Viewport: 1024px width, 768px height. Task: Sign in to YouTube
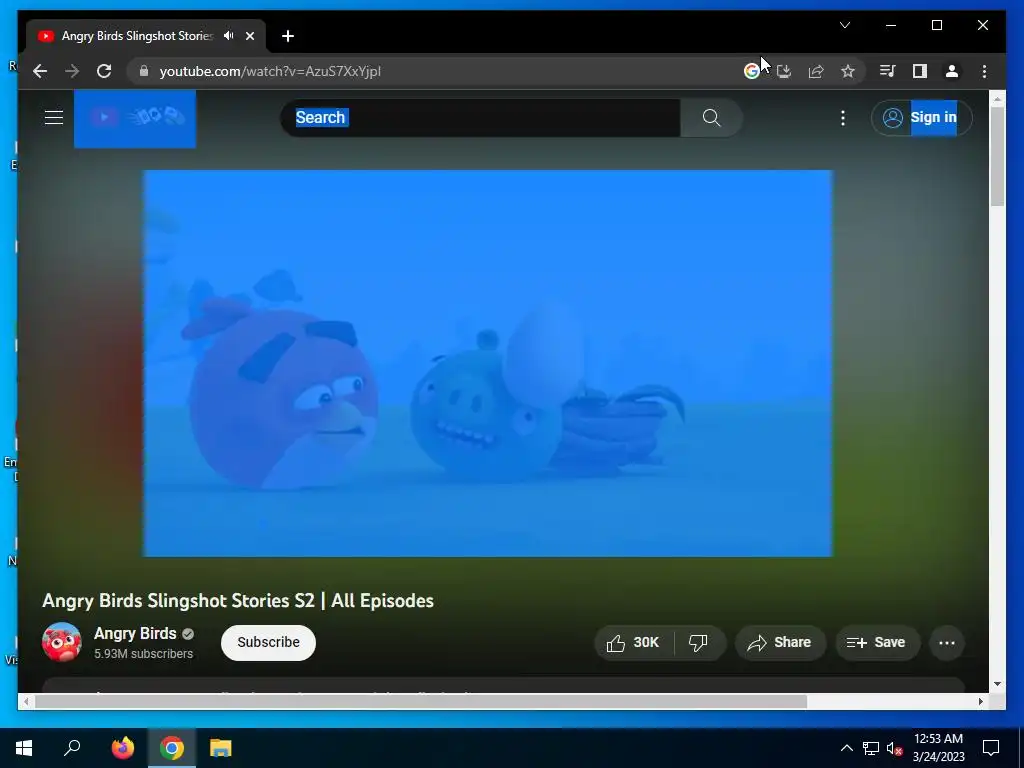(x=921, y=118)
